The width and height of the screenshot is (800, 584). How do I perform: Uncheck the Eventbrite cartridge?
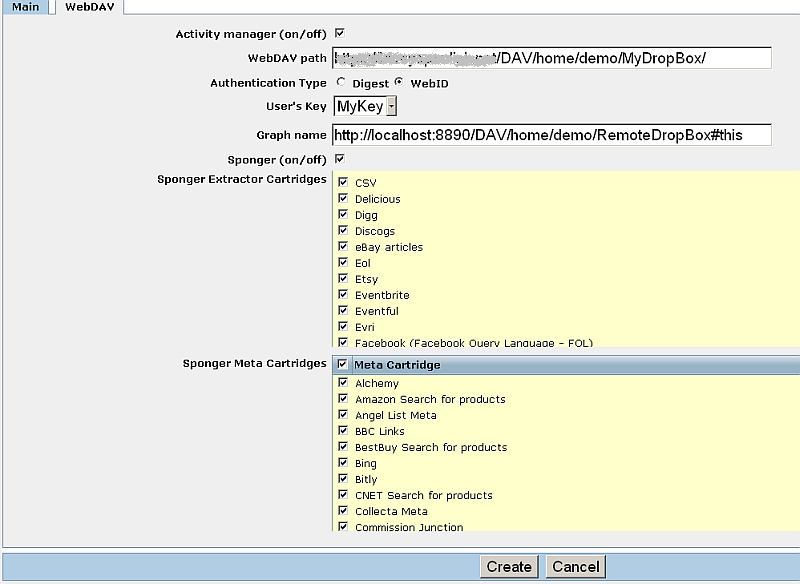pos(343,295)
